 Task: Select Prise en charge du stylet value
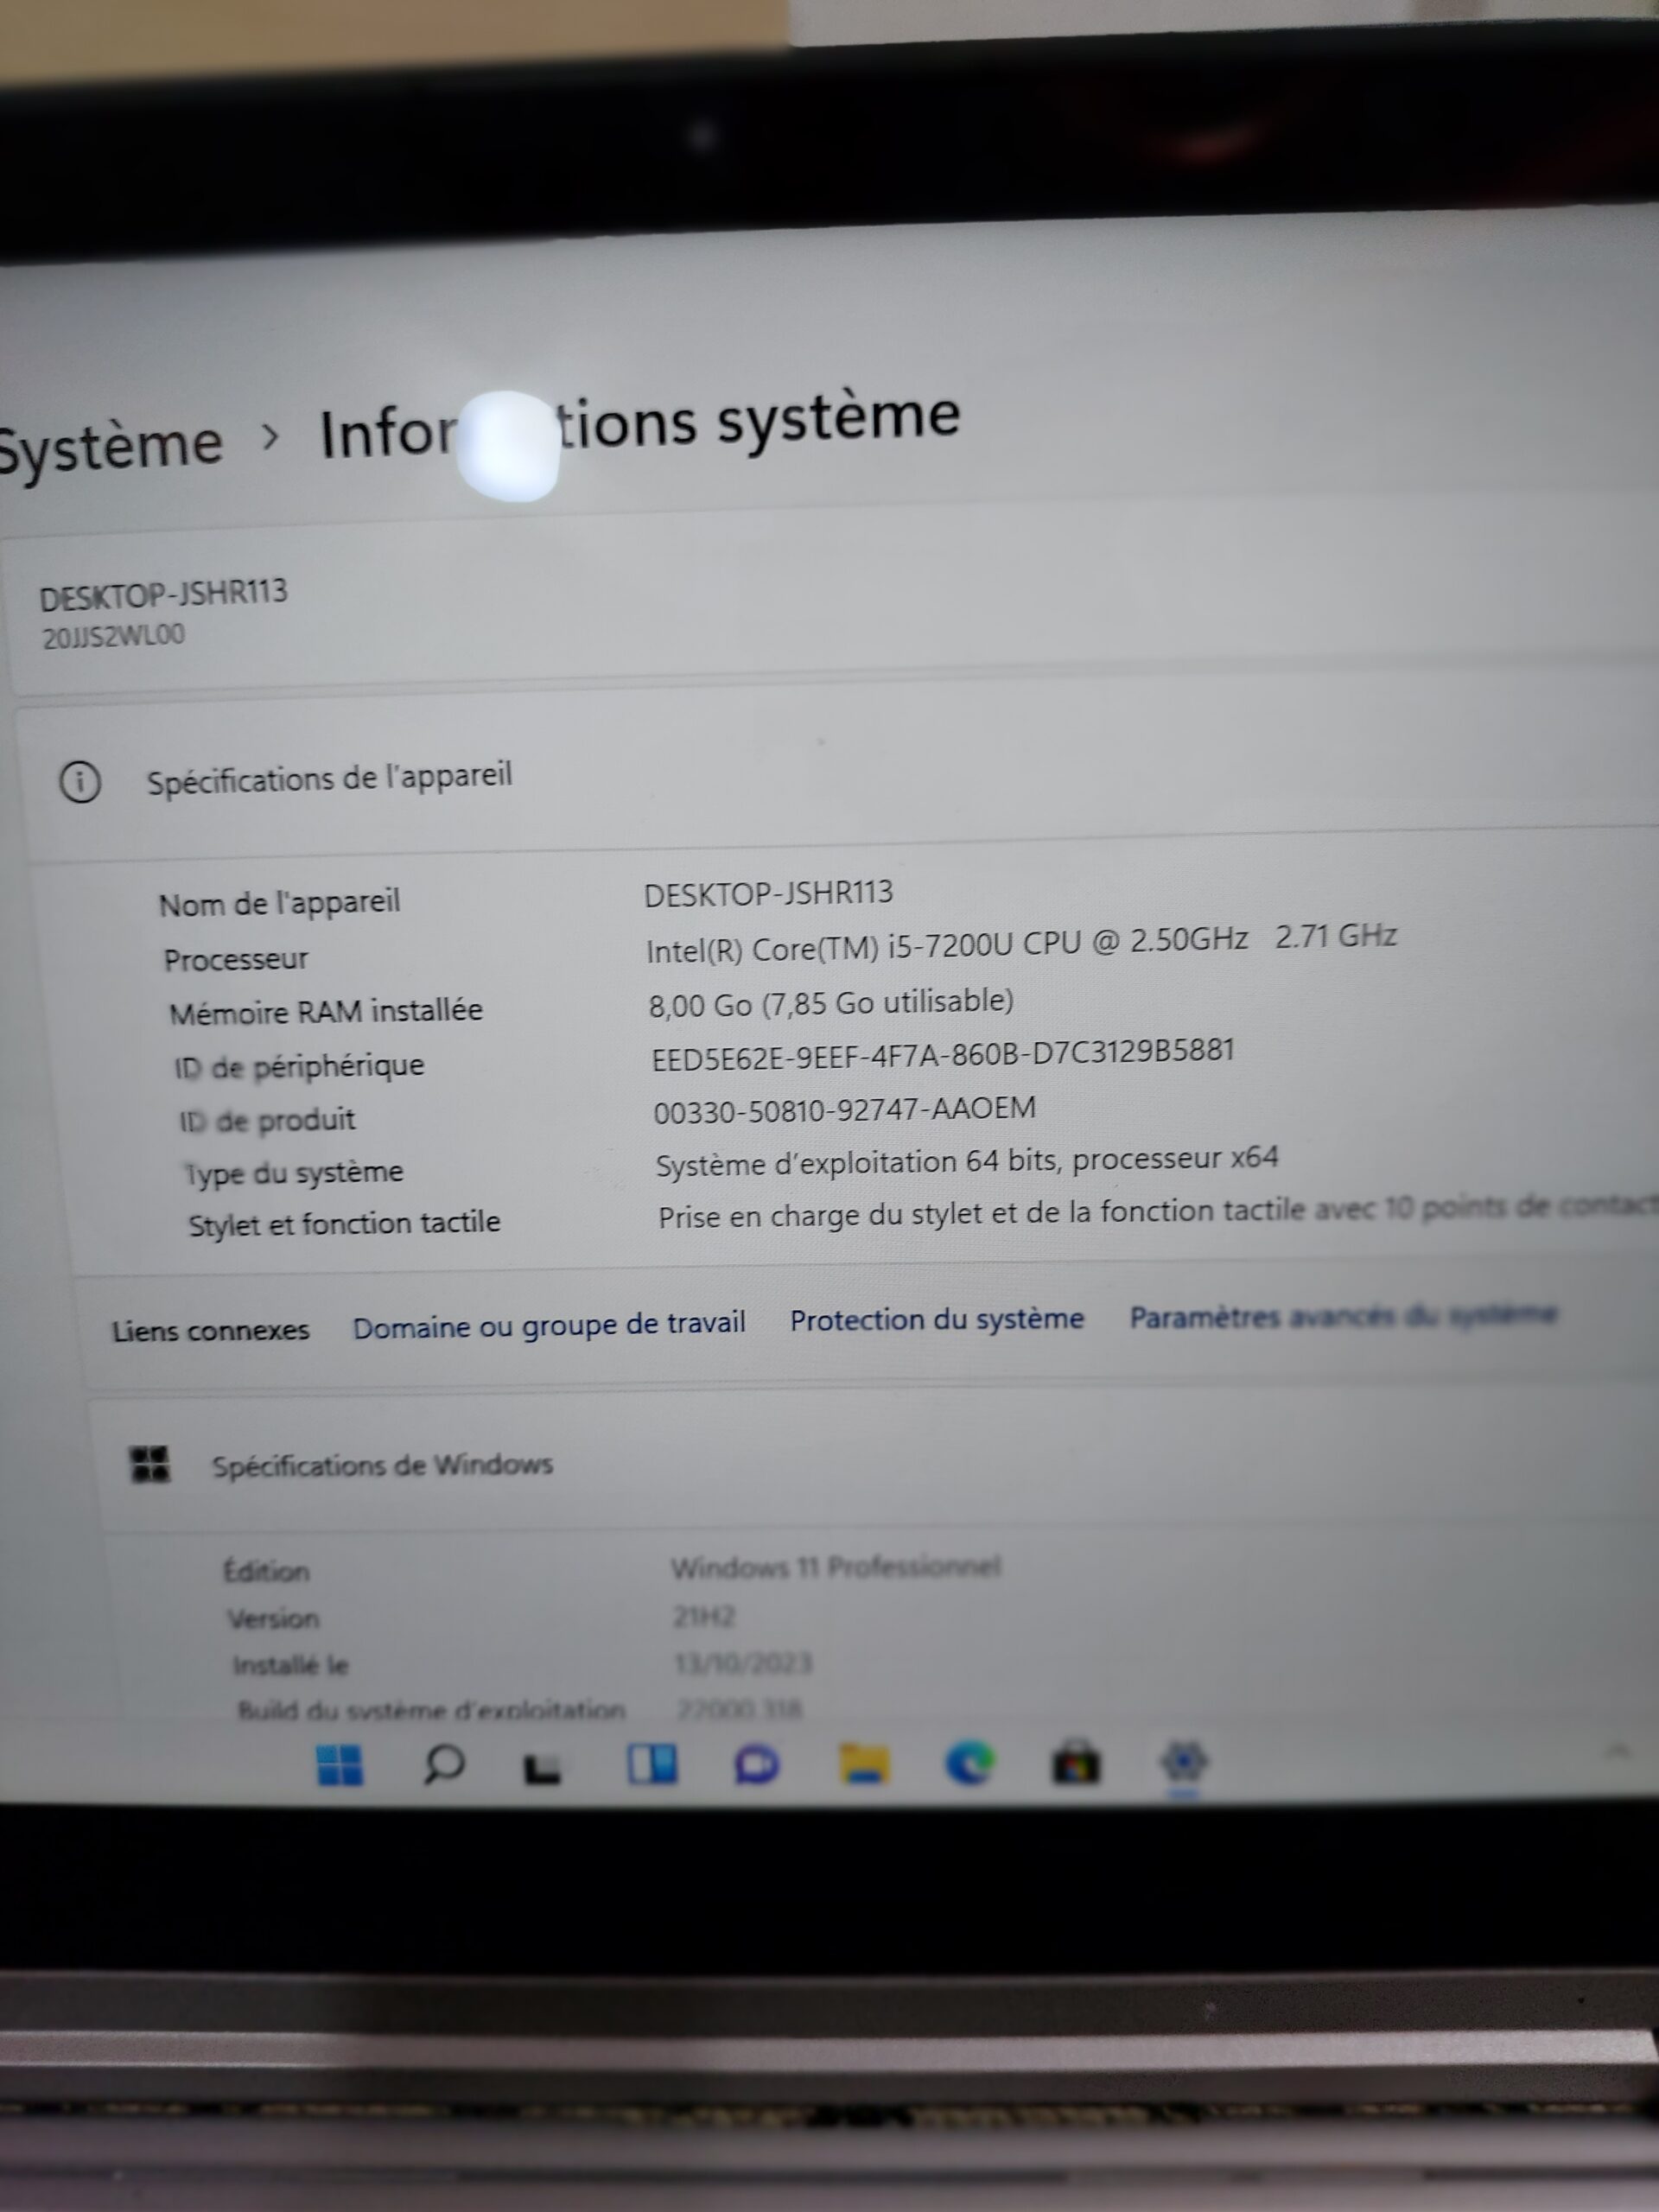tap(1157, 1212)
